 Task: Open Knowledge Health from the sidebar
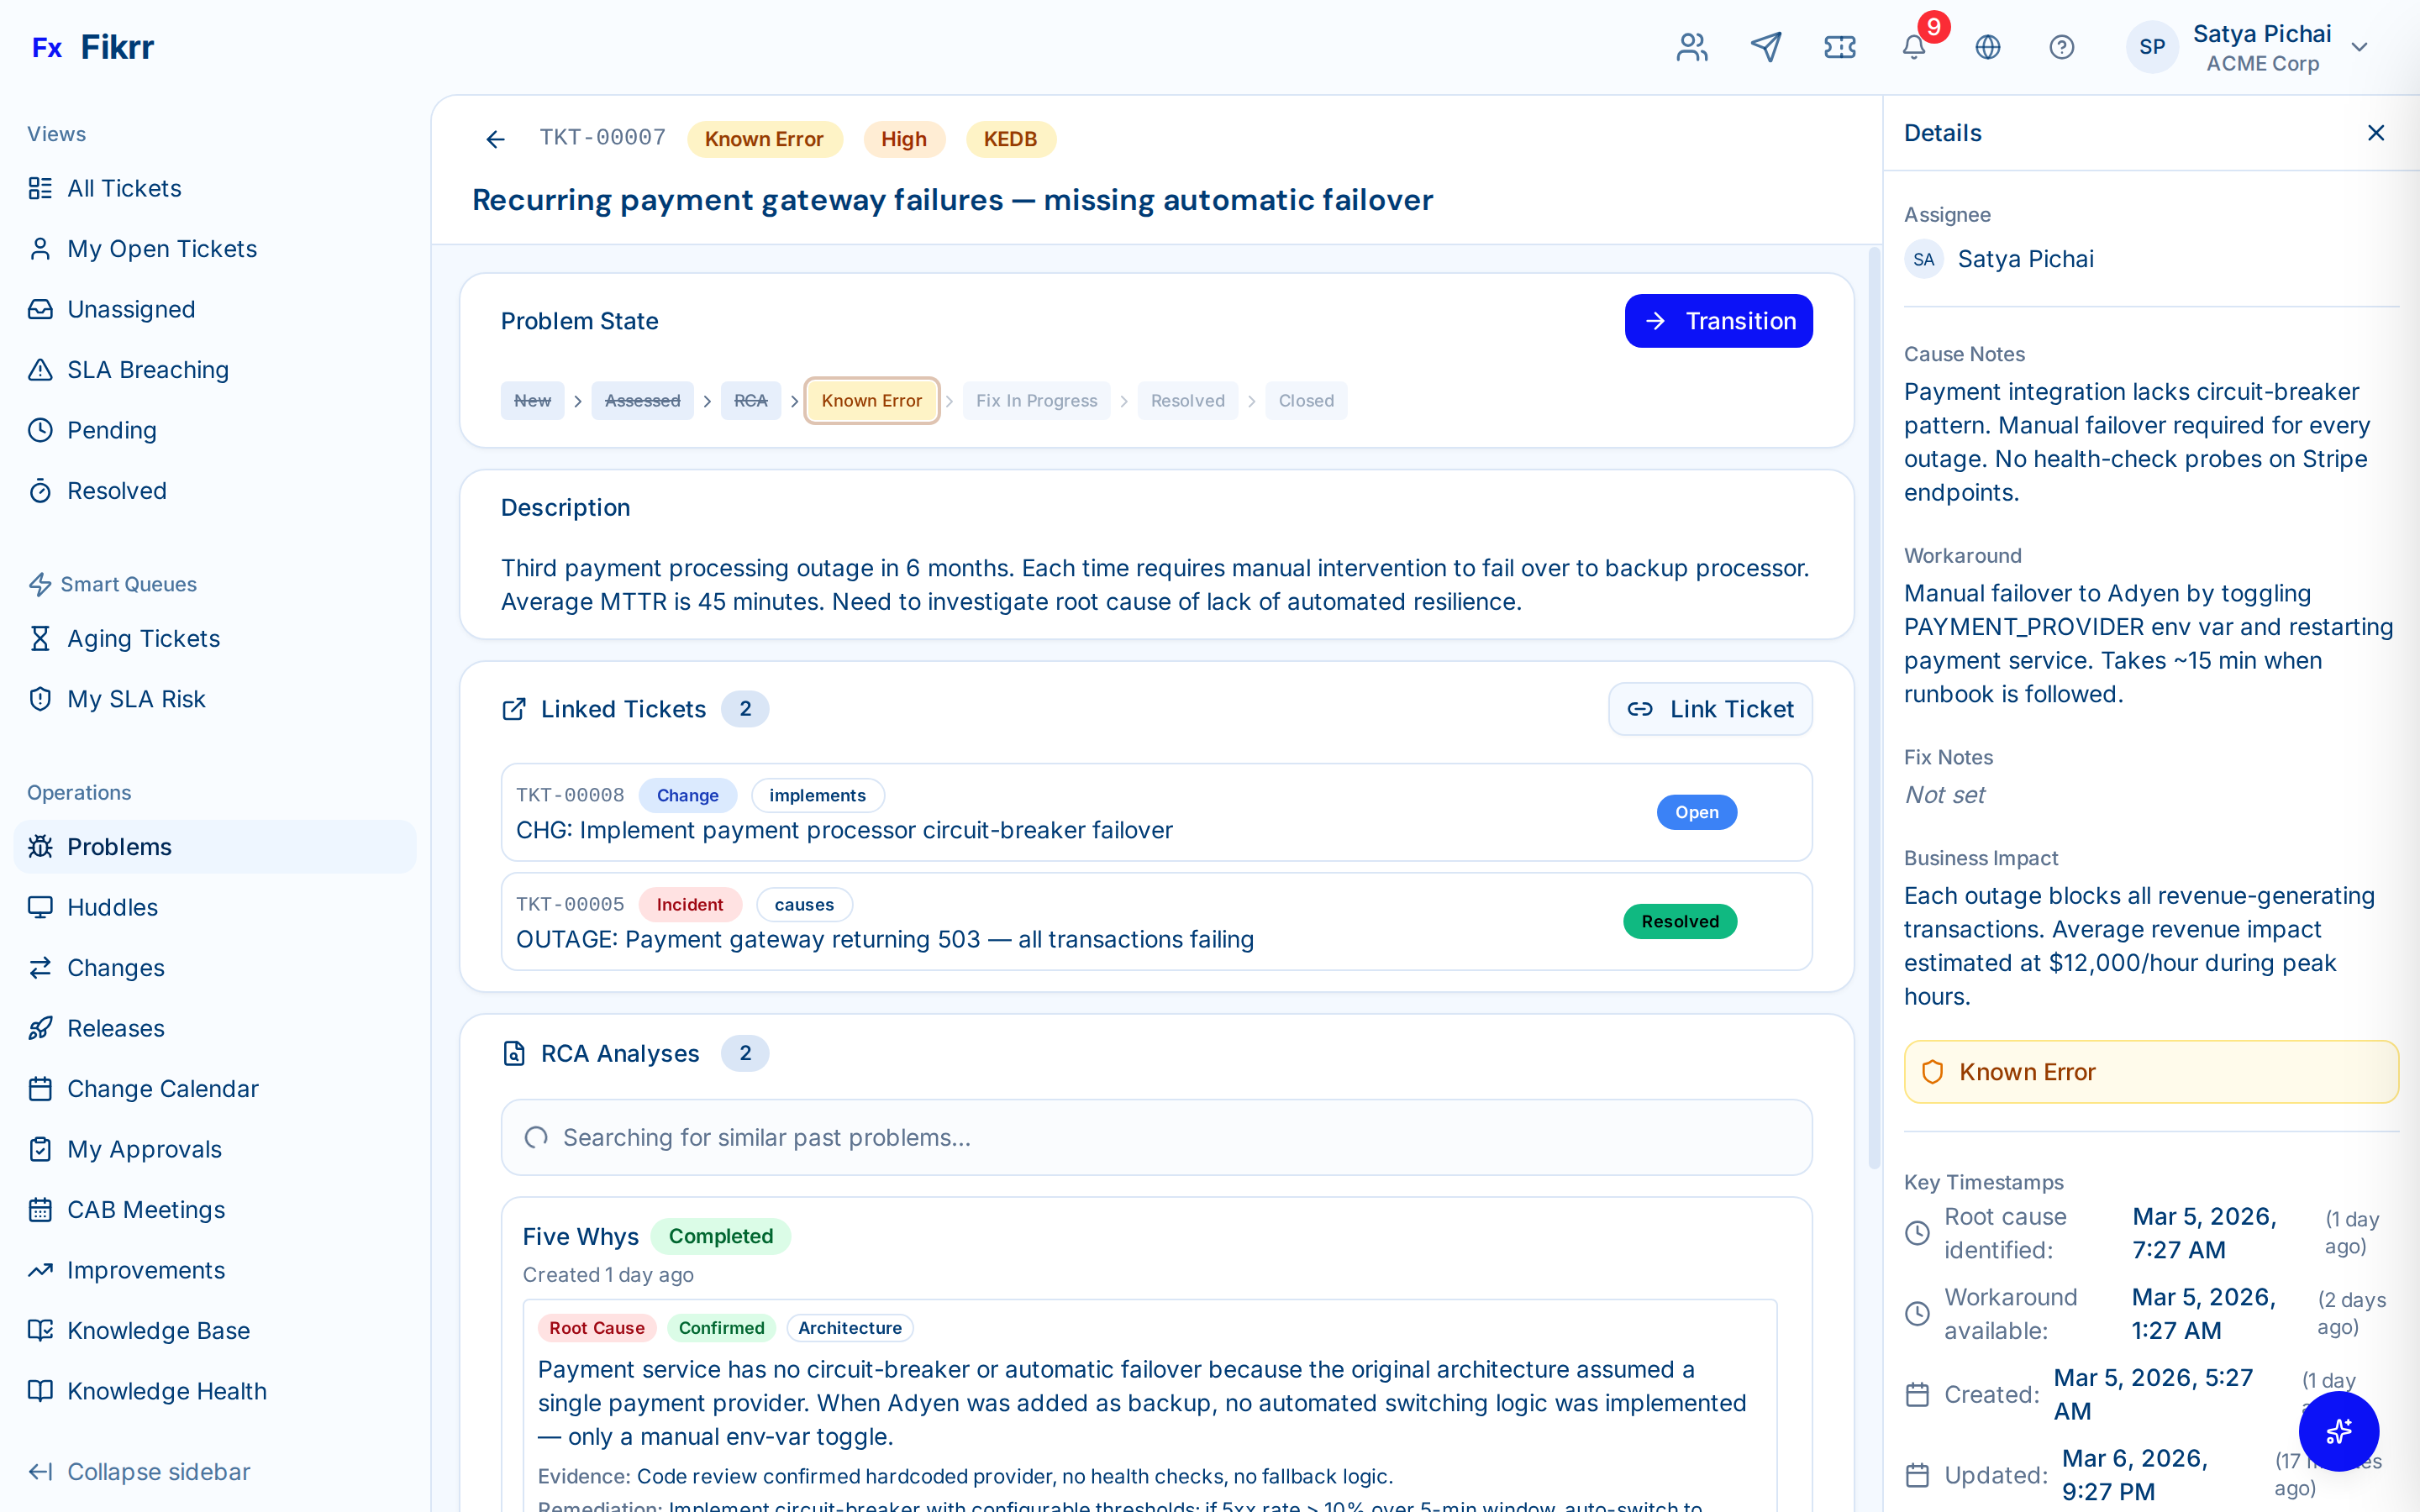[165, 1390]
